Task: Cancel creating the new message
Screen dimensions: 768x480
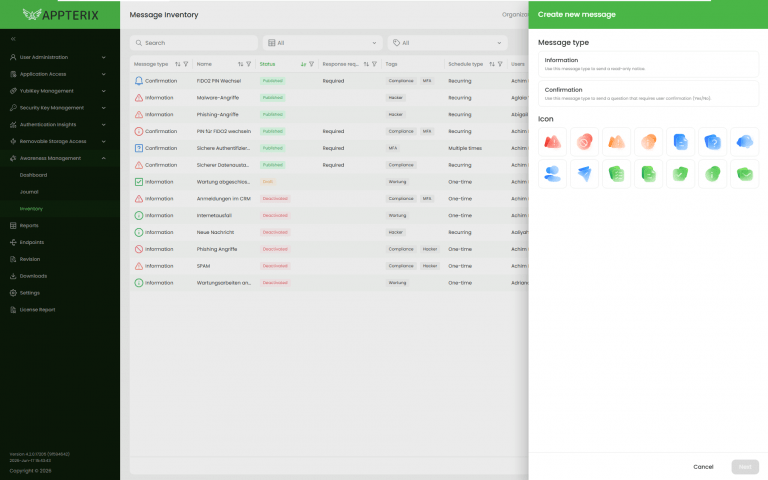Action: point(703,467)
